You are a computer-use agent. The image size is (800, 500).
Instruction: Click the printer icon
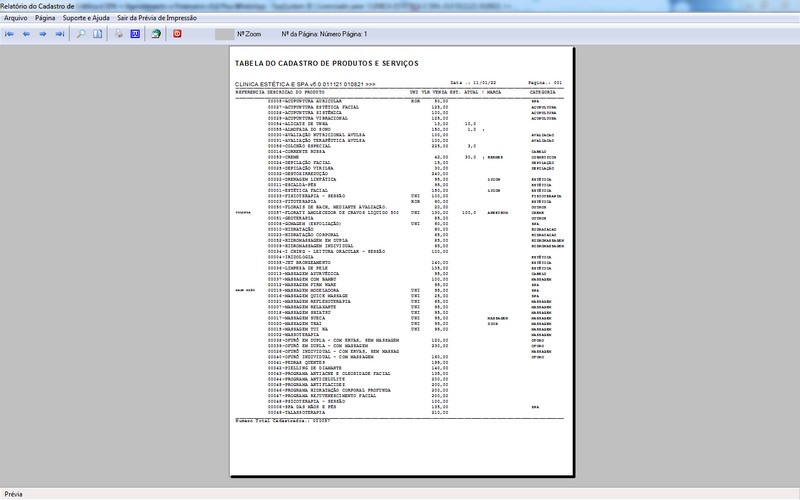[118, 34]
